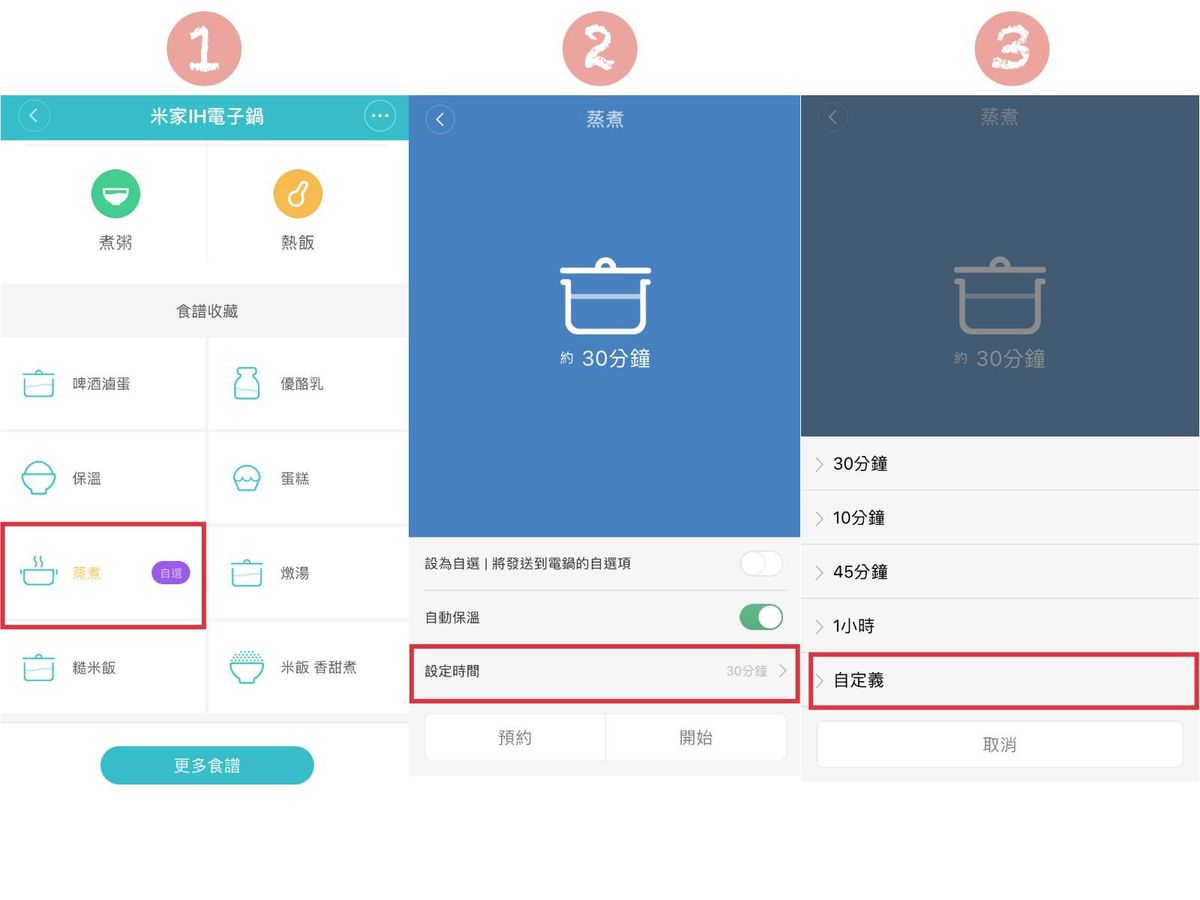1200x900 pixels.
Task: Choose the 保溫 keep-warm bowl icon
Action: 39,478
